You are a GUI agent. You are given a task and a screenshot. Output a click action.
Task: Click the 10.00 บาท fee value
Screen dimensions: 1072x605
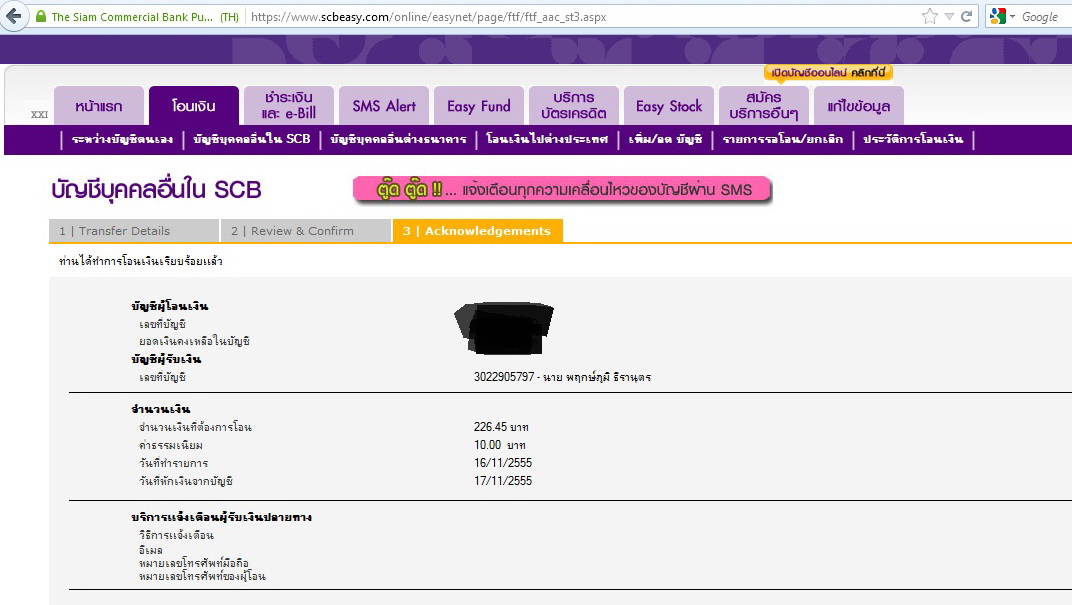(x=500, y=445)
